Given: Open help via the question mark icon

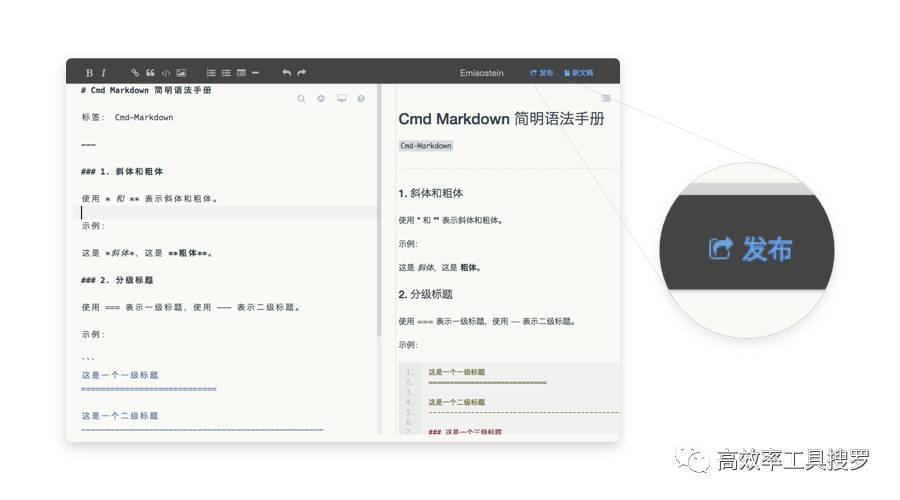Looking at the screenshot, I should click(x=361, y=99).
